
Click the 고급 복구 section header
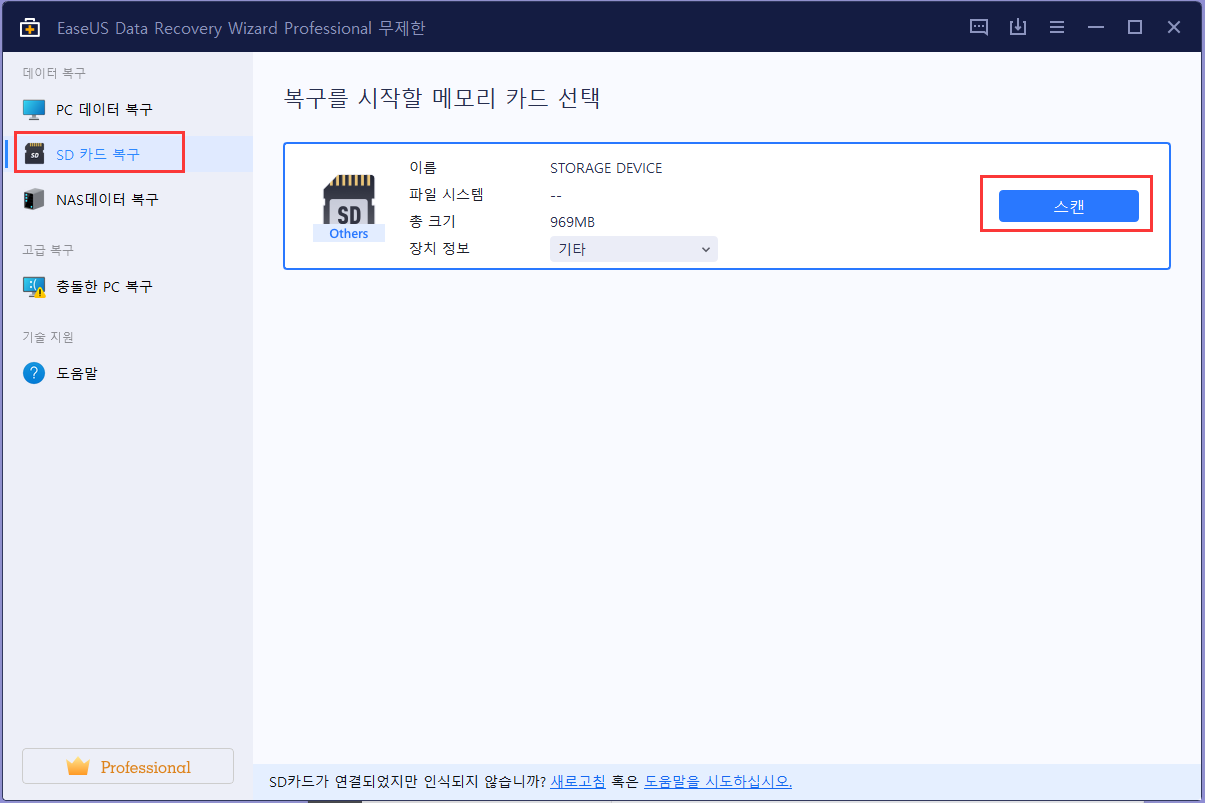[x=48, y=250]
